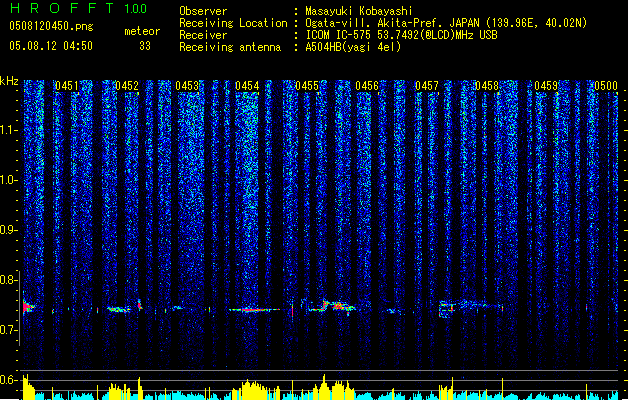629x400 pixels.
Task: Select the 0457 time marker
Action: (427, 86)
